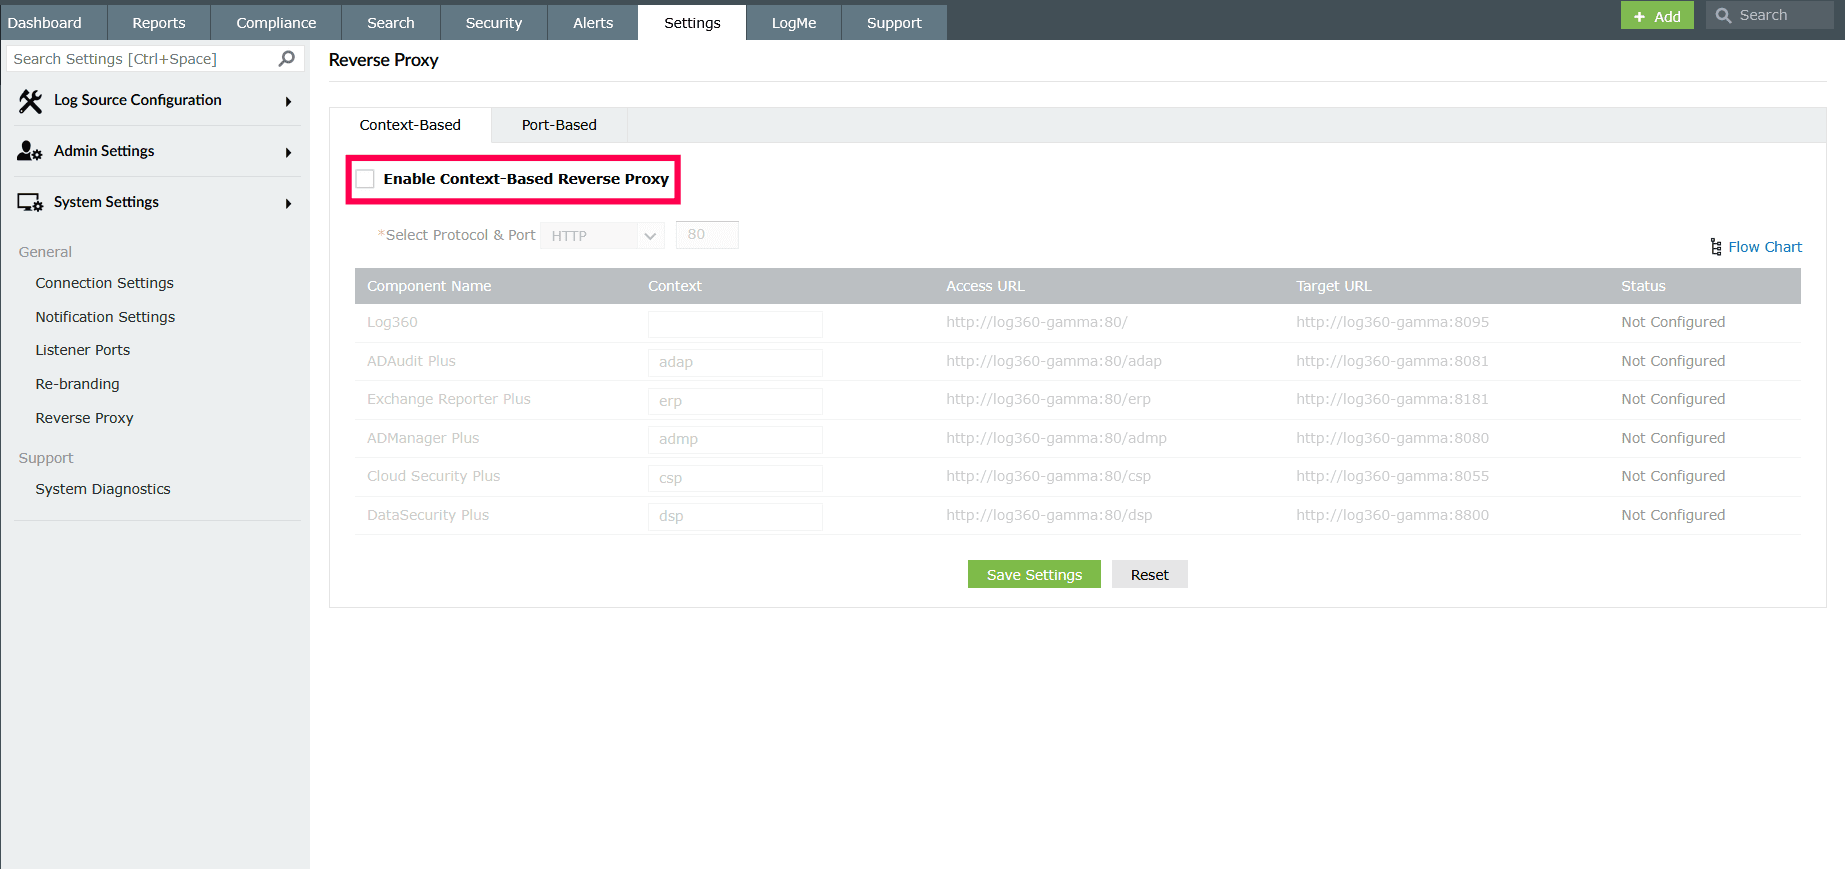Click the Search Settings input field
Viewport: 1845px width, 869px height.
coord(155,59)
